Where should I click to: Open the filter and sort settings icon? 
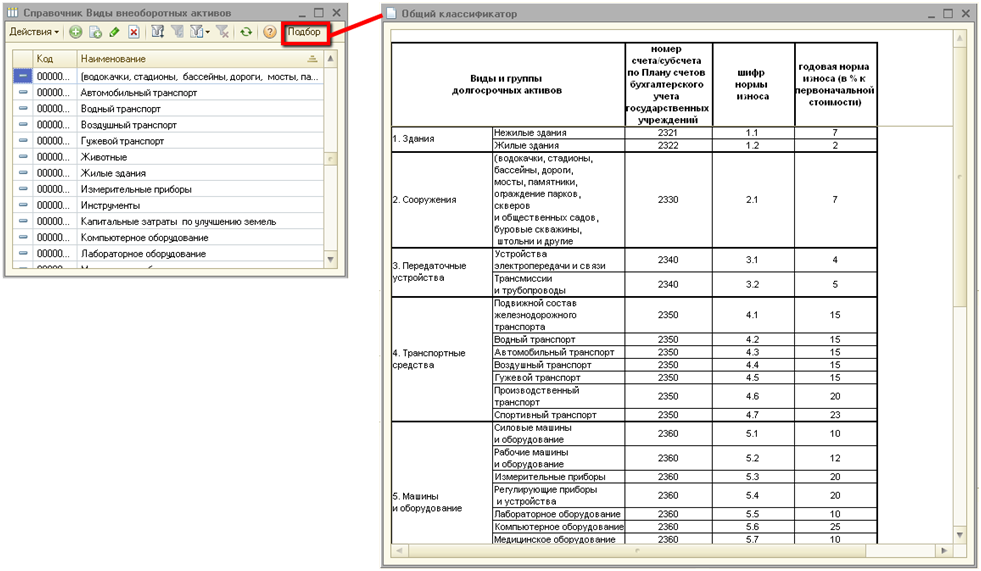(x=158, y=33)
